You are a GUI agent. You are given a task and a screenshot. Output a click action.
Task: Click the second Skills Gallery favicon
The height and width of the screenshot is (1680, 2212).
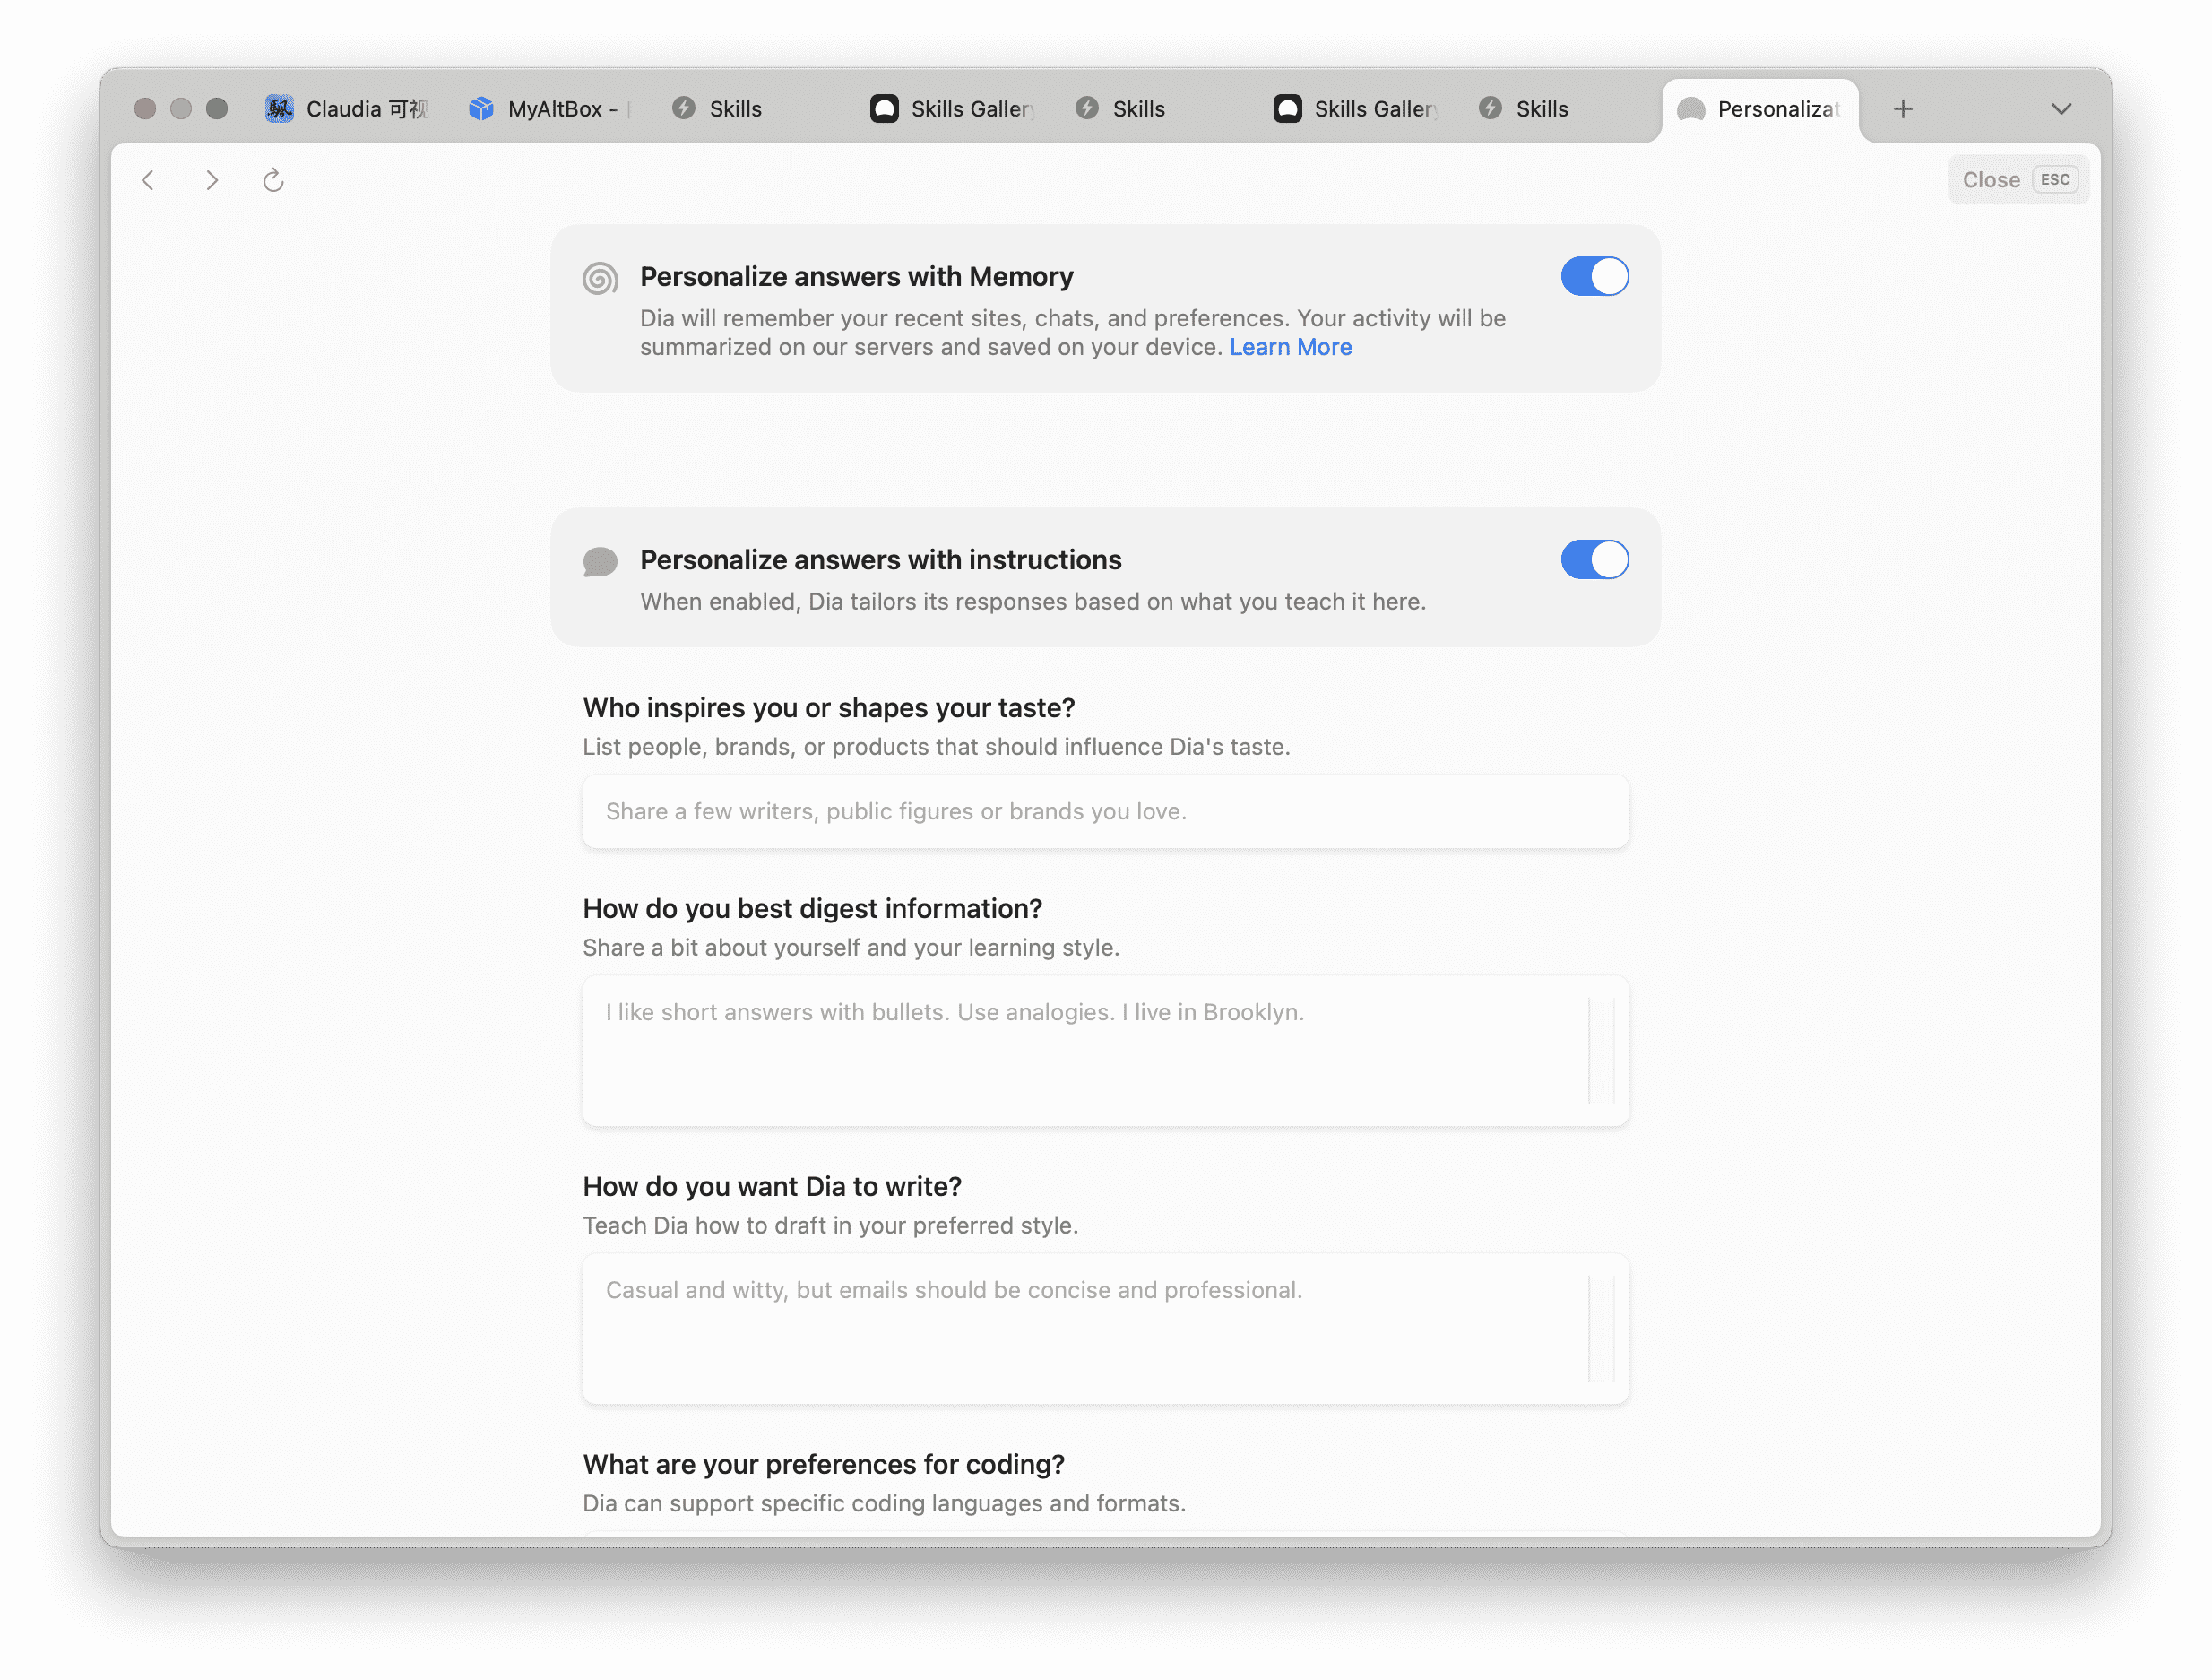click(x=1287, y=109)
